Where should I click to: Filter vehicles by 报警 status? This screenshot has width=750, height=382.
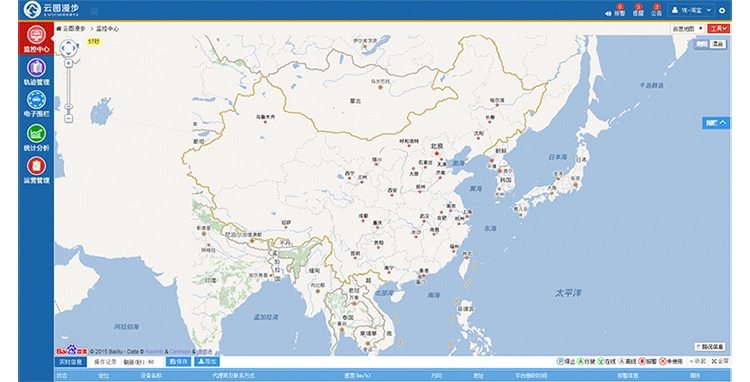pos(648,361)
